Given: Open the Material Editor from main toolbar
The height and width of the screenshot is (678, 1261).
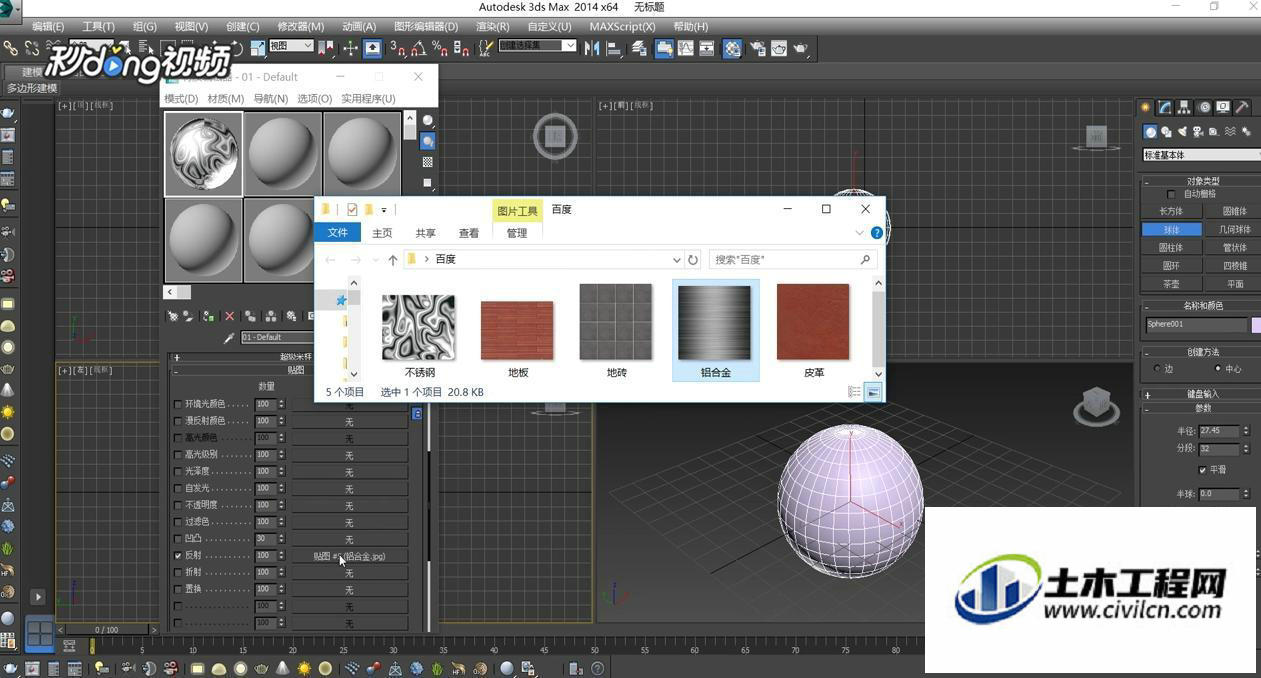Looking at the screenshot, I should tap(733, 48).
